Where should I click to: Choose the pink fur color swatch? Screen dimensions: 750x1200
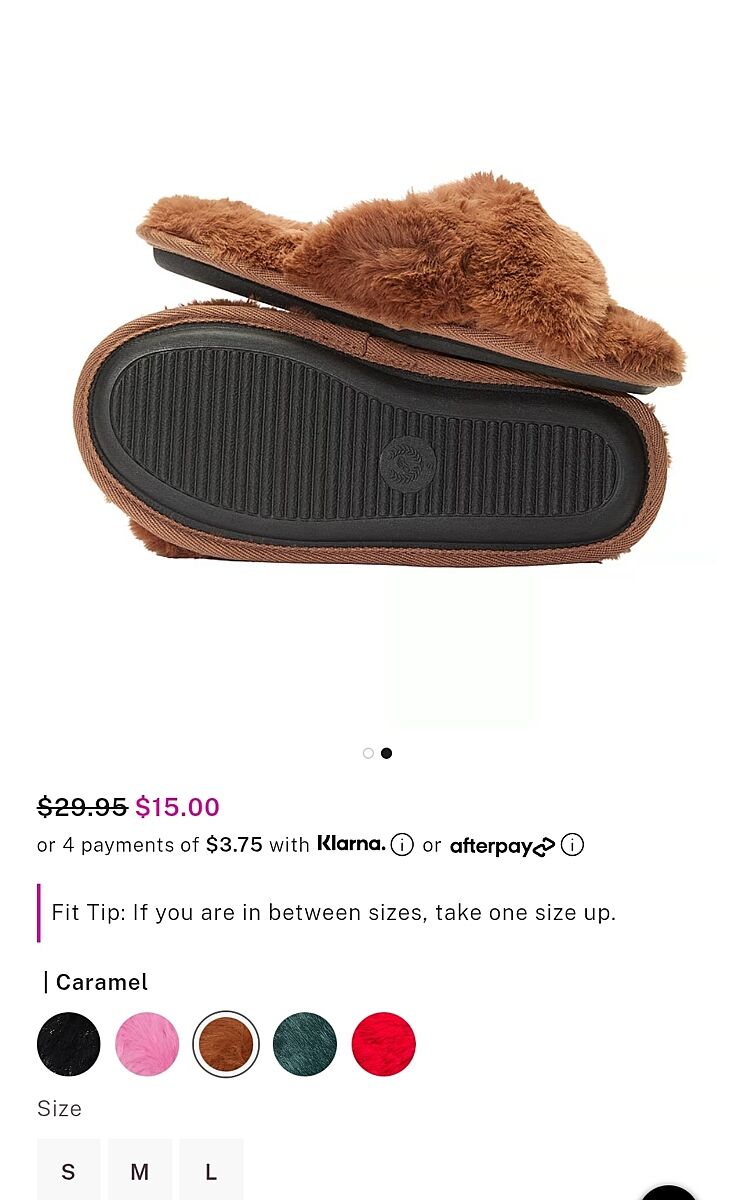[147, 1044]
